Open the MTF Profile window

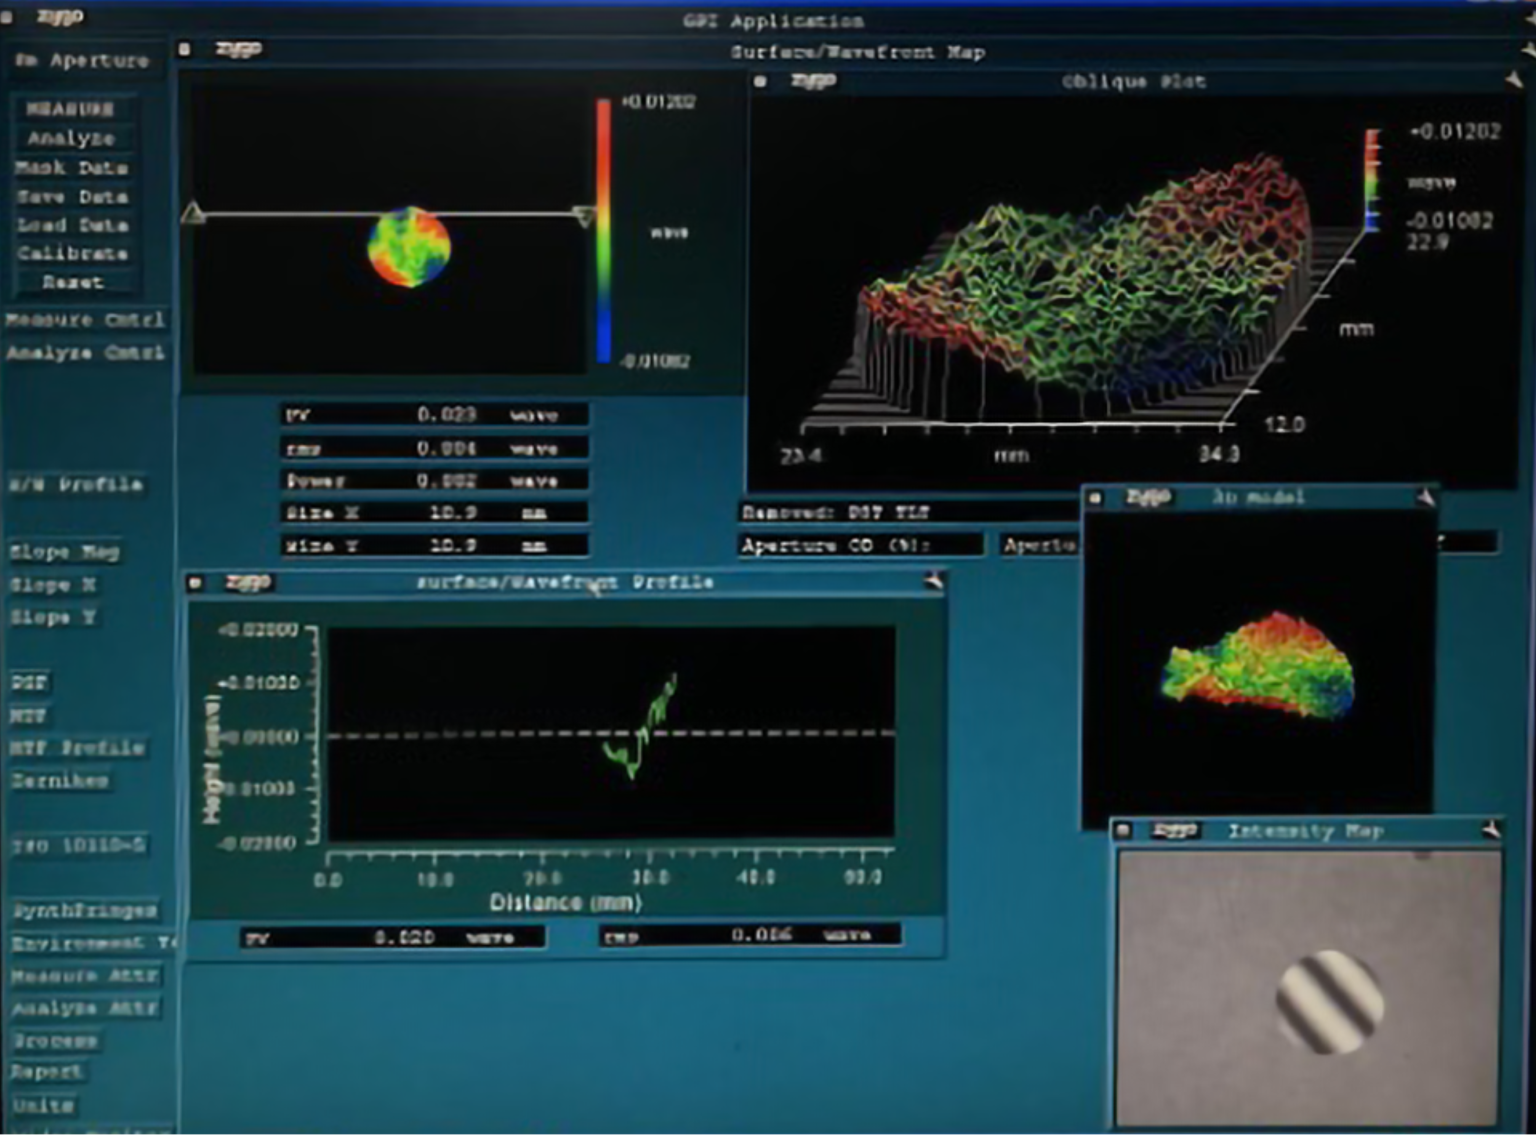click(x=77, y=748)
